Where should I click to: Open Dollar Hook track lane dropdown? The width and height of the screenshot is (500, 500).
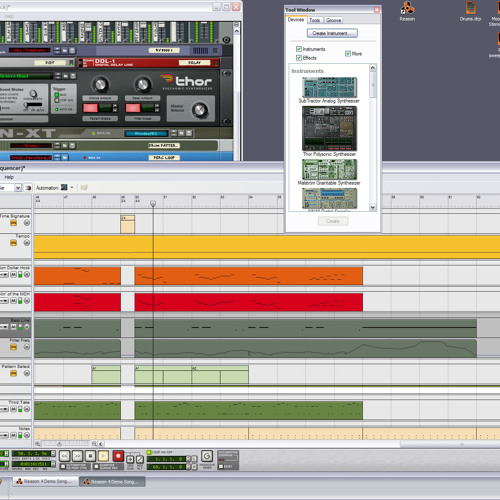4,274
